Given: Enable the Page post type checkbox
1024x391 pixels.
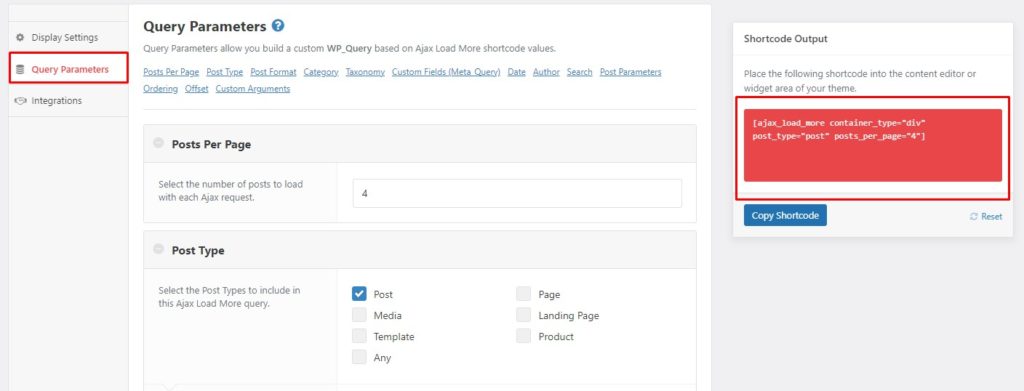Looking at the screenshot, I should (x=523, y=294).
